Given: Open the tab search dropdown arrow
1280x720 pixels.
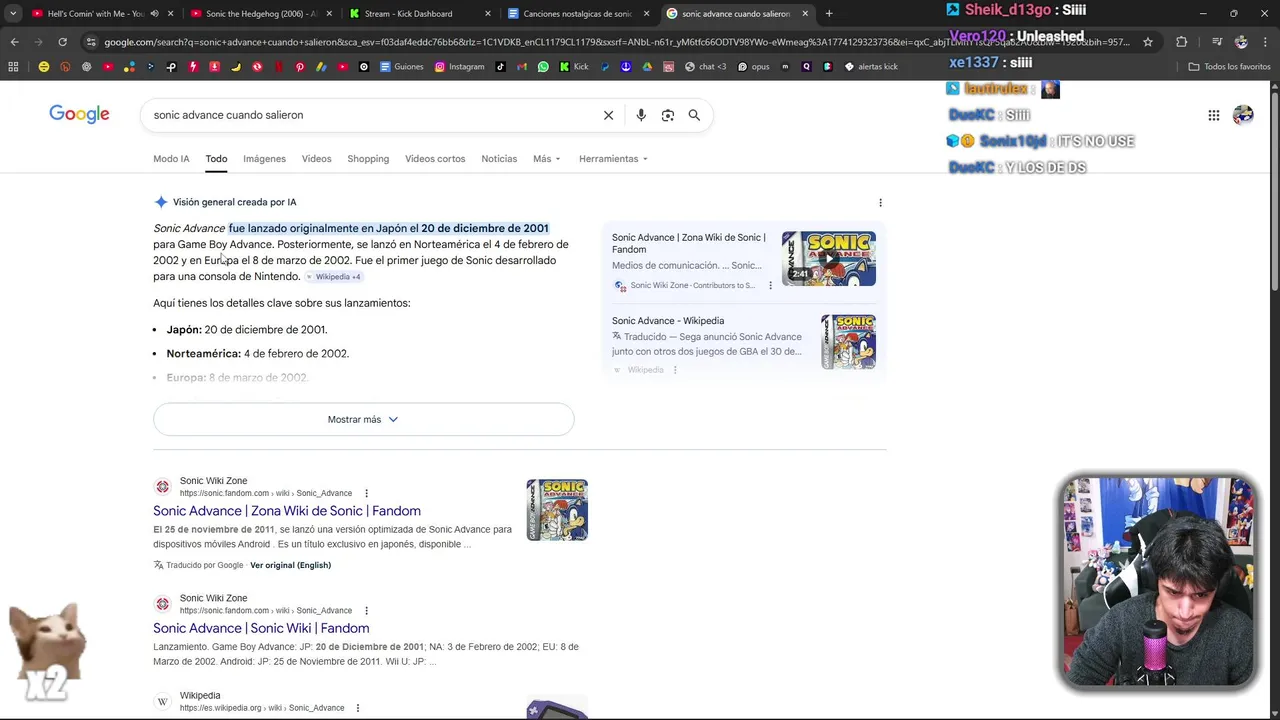Looking at the screenshot, I should 13,14.
